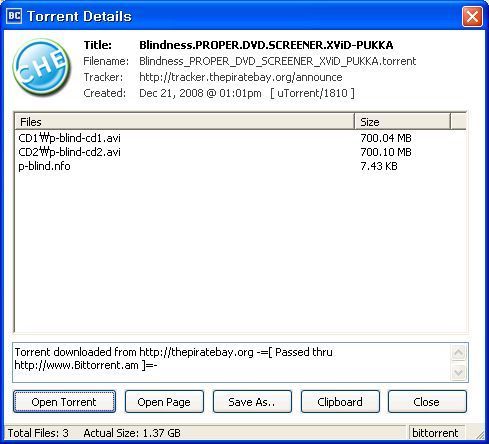
Task: Click the 700.10 MB size value
Action: (386, 152)
